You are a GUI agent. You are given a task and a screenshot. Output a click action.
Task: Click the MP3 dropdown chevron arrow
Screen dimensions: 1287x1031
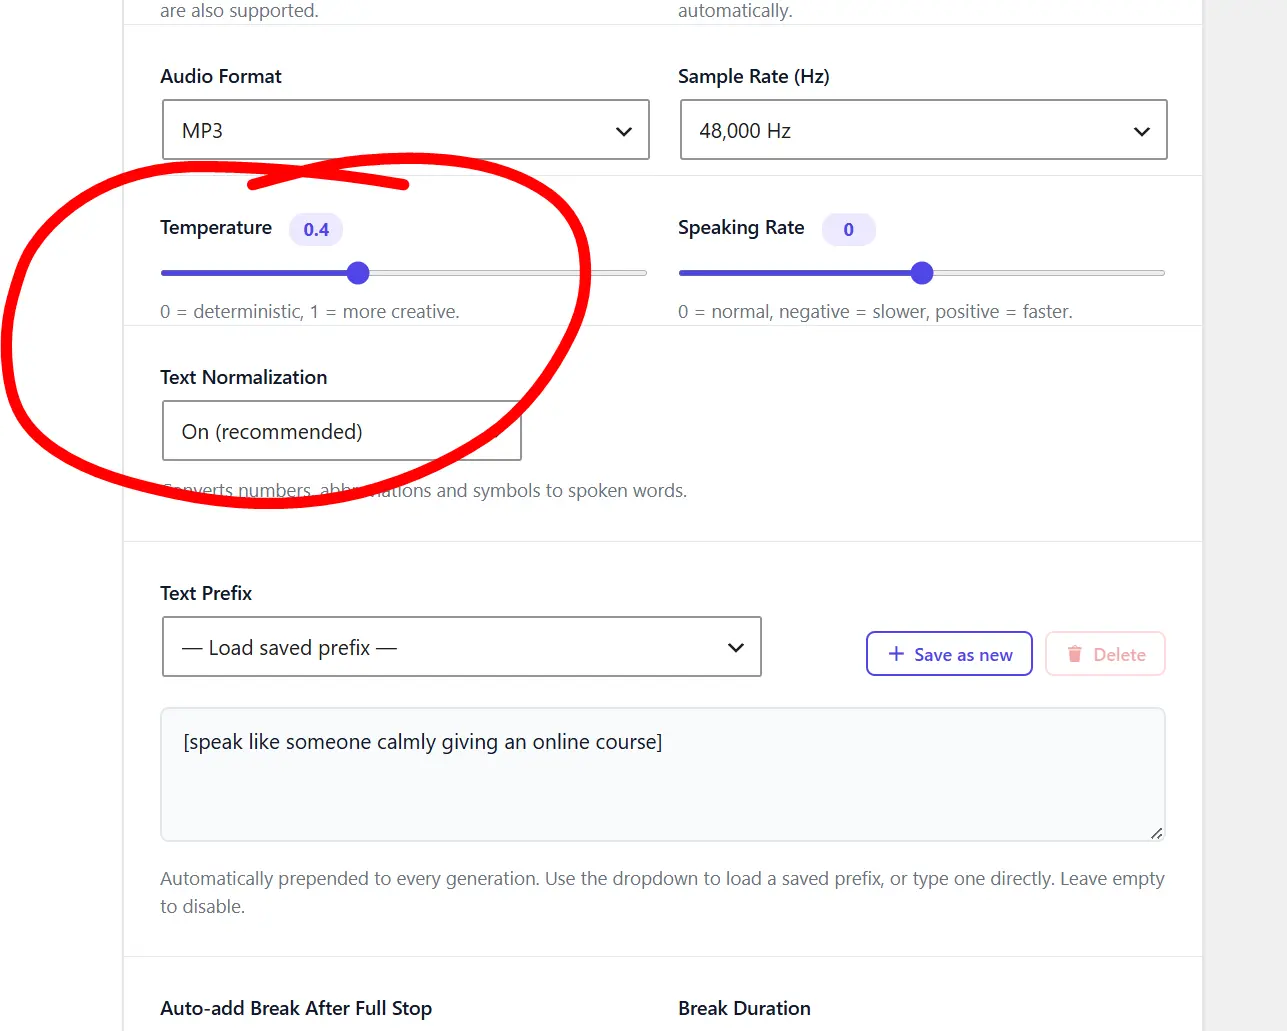[624, 131]
